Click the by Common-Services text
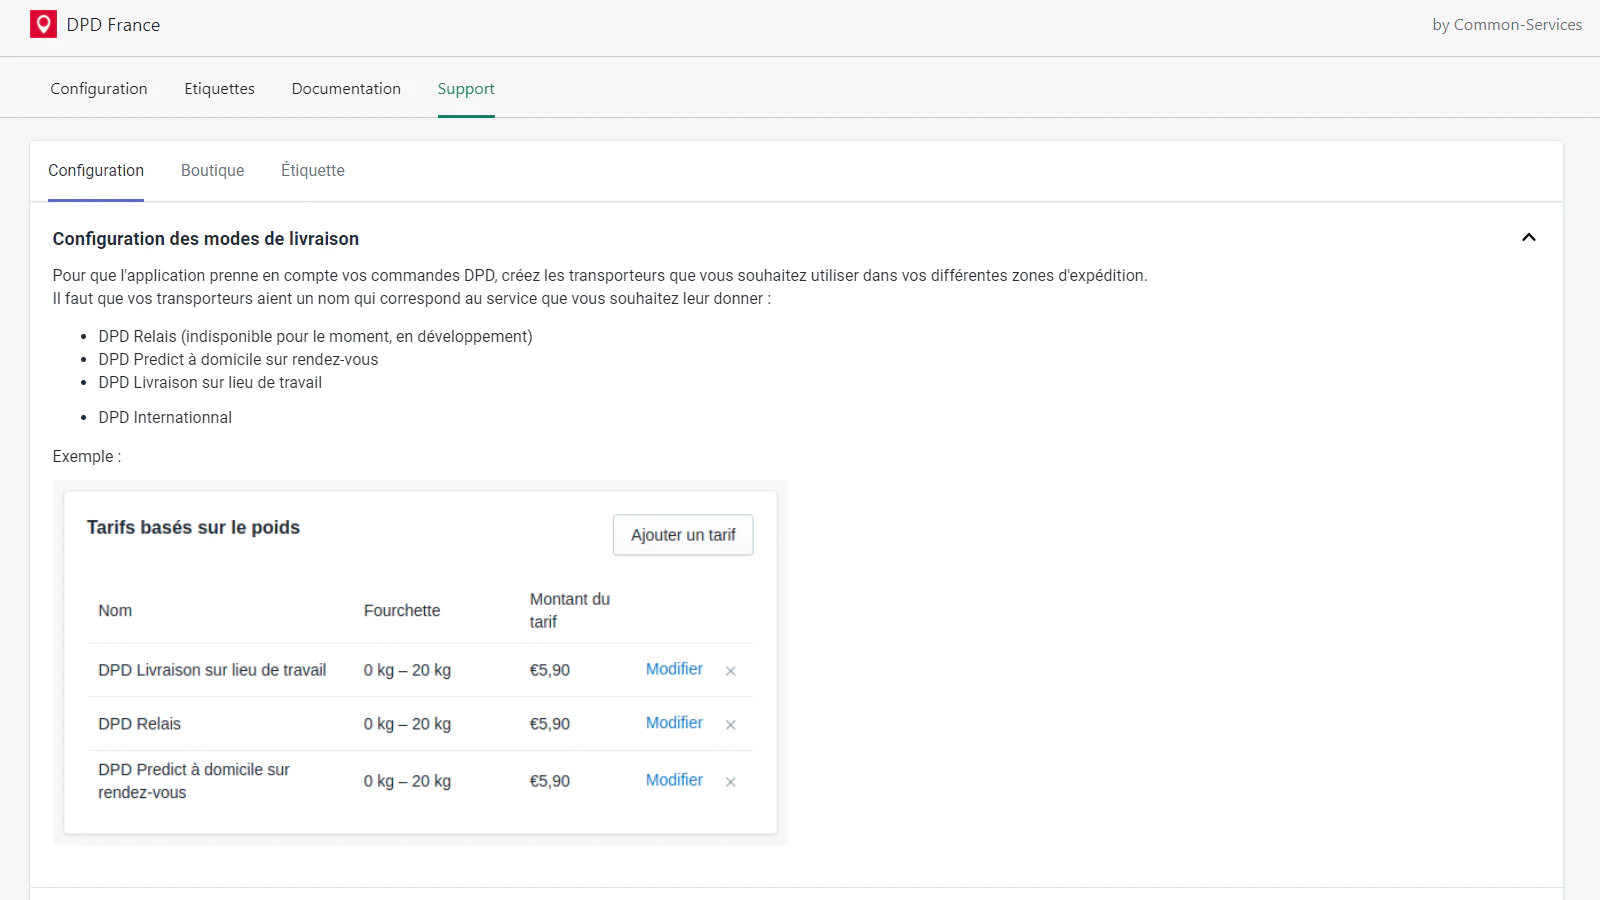This screenshot has width=1600, height=900. click(x=1506, y=25)
